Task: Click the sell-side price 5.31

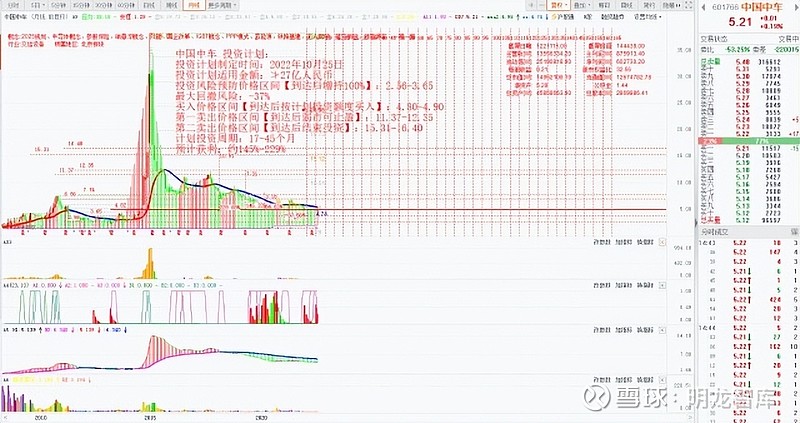Action: [x=742, y=68]
